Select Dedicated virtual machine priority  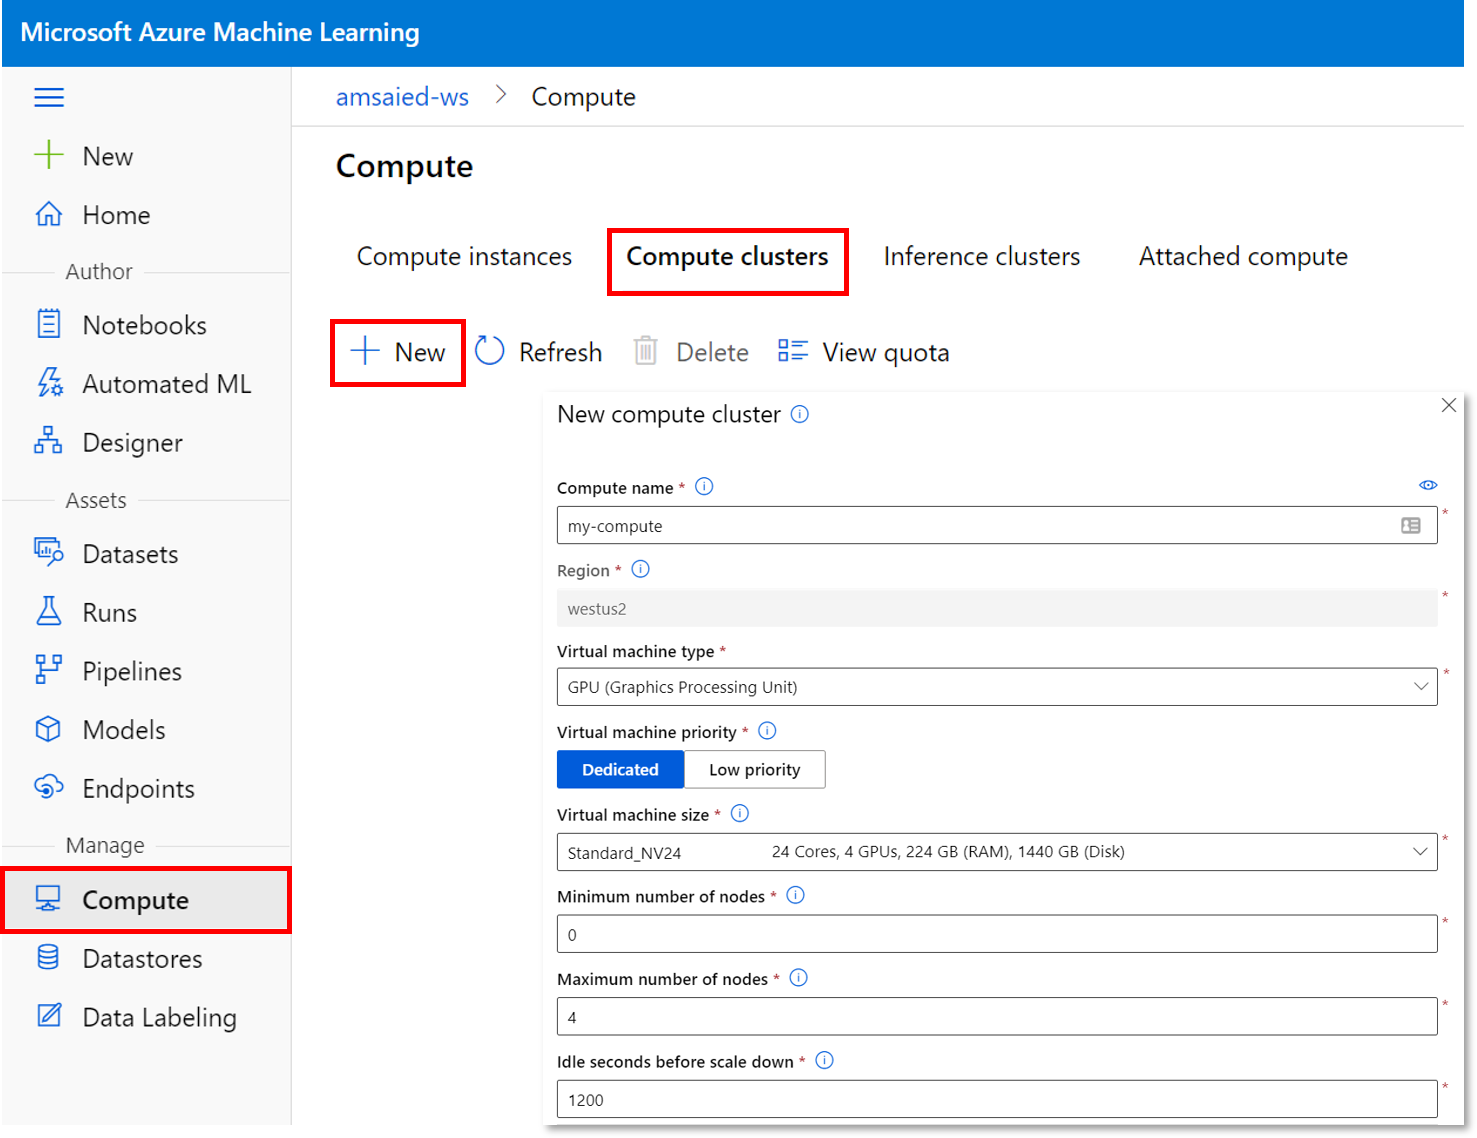point(620,769)
